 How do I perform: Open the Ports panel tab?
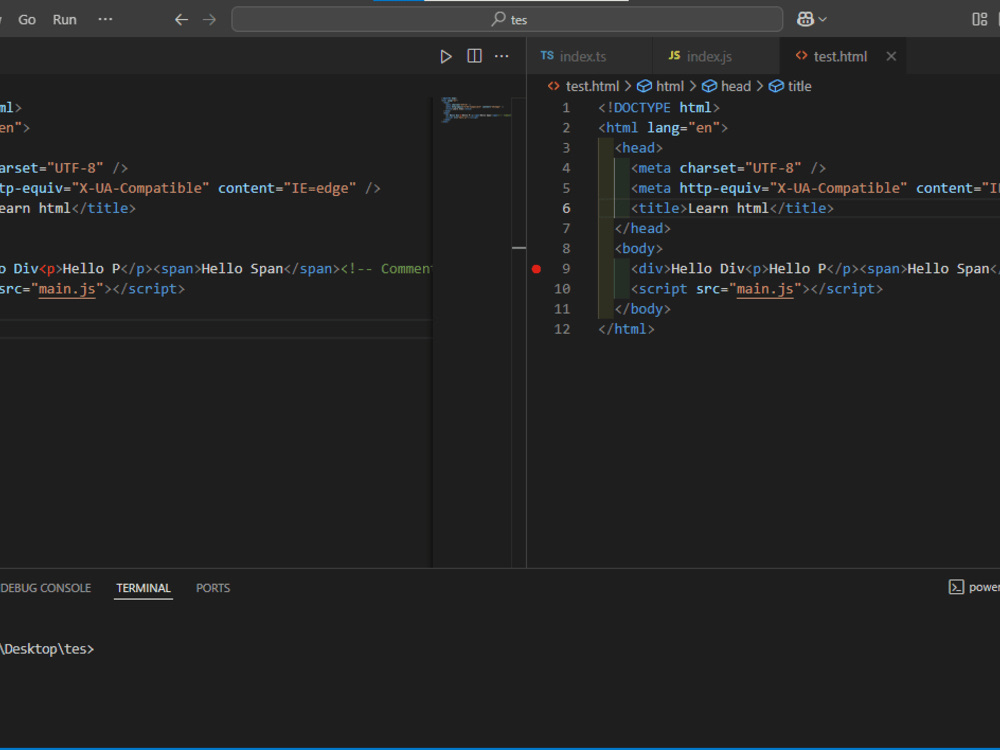pos(213,588)
